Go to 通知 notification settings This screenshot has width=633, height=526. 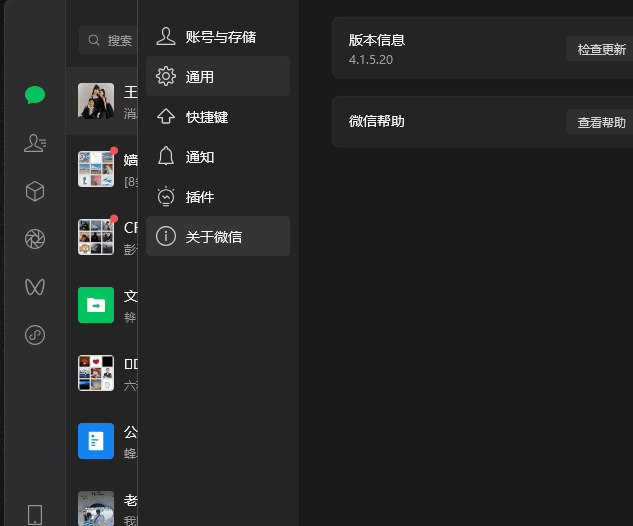click(x=218, y=157)
